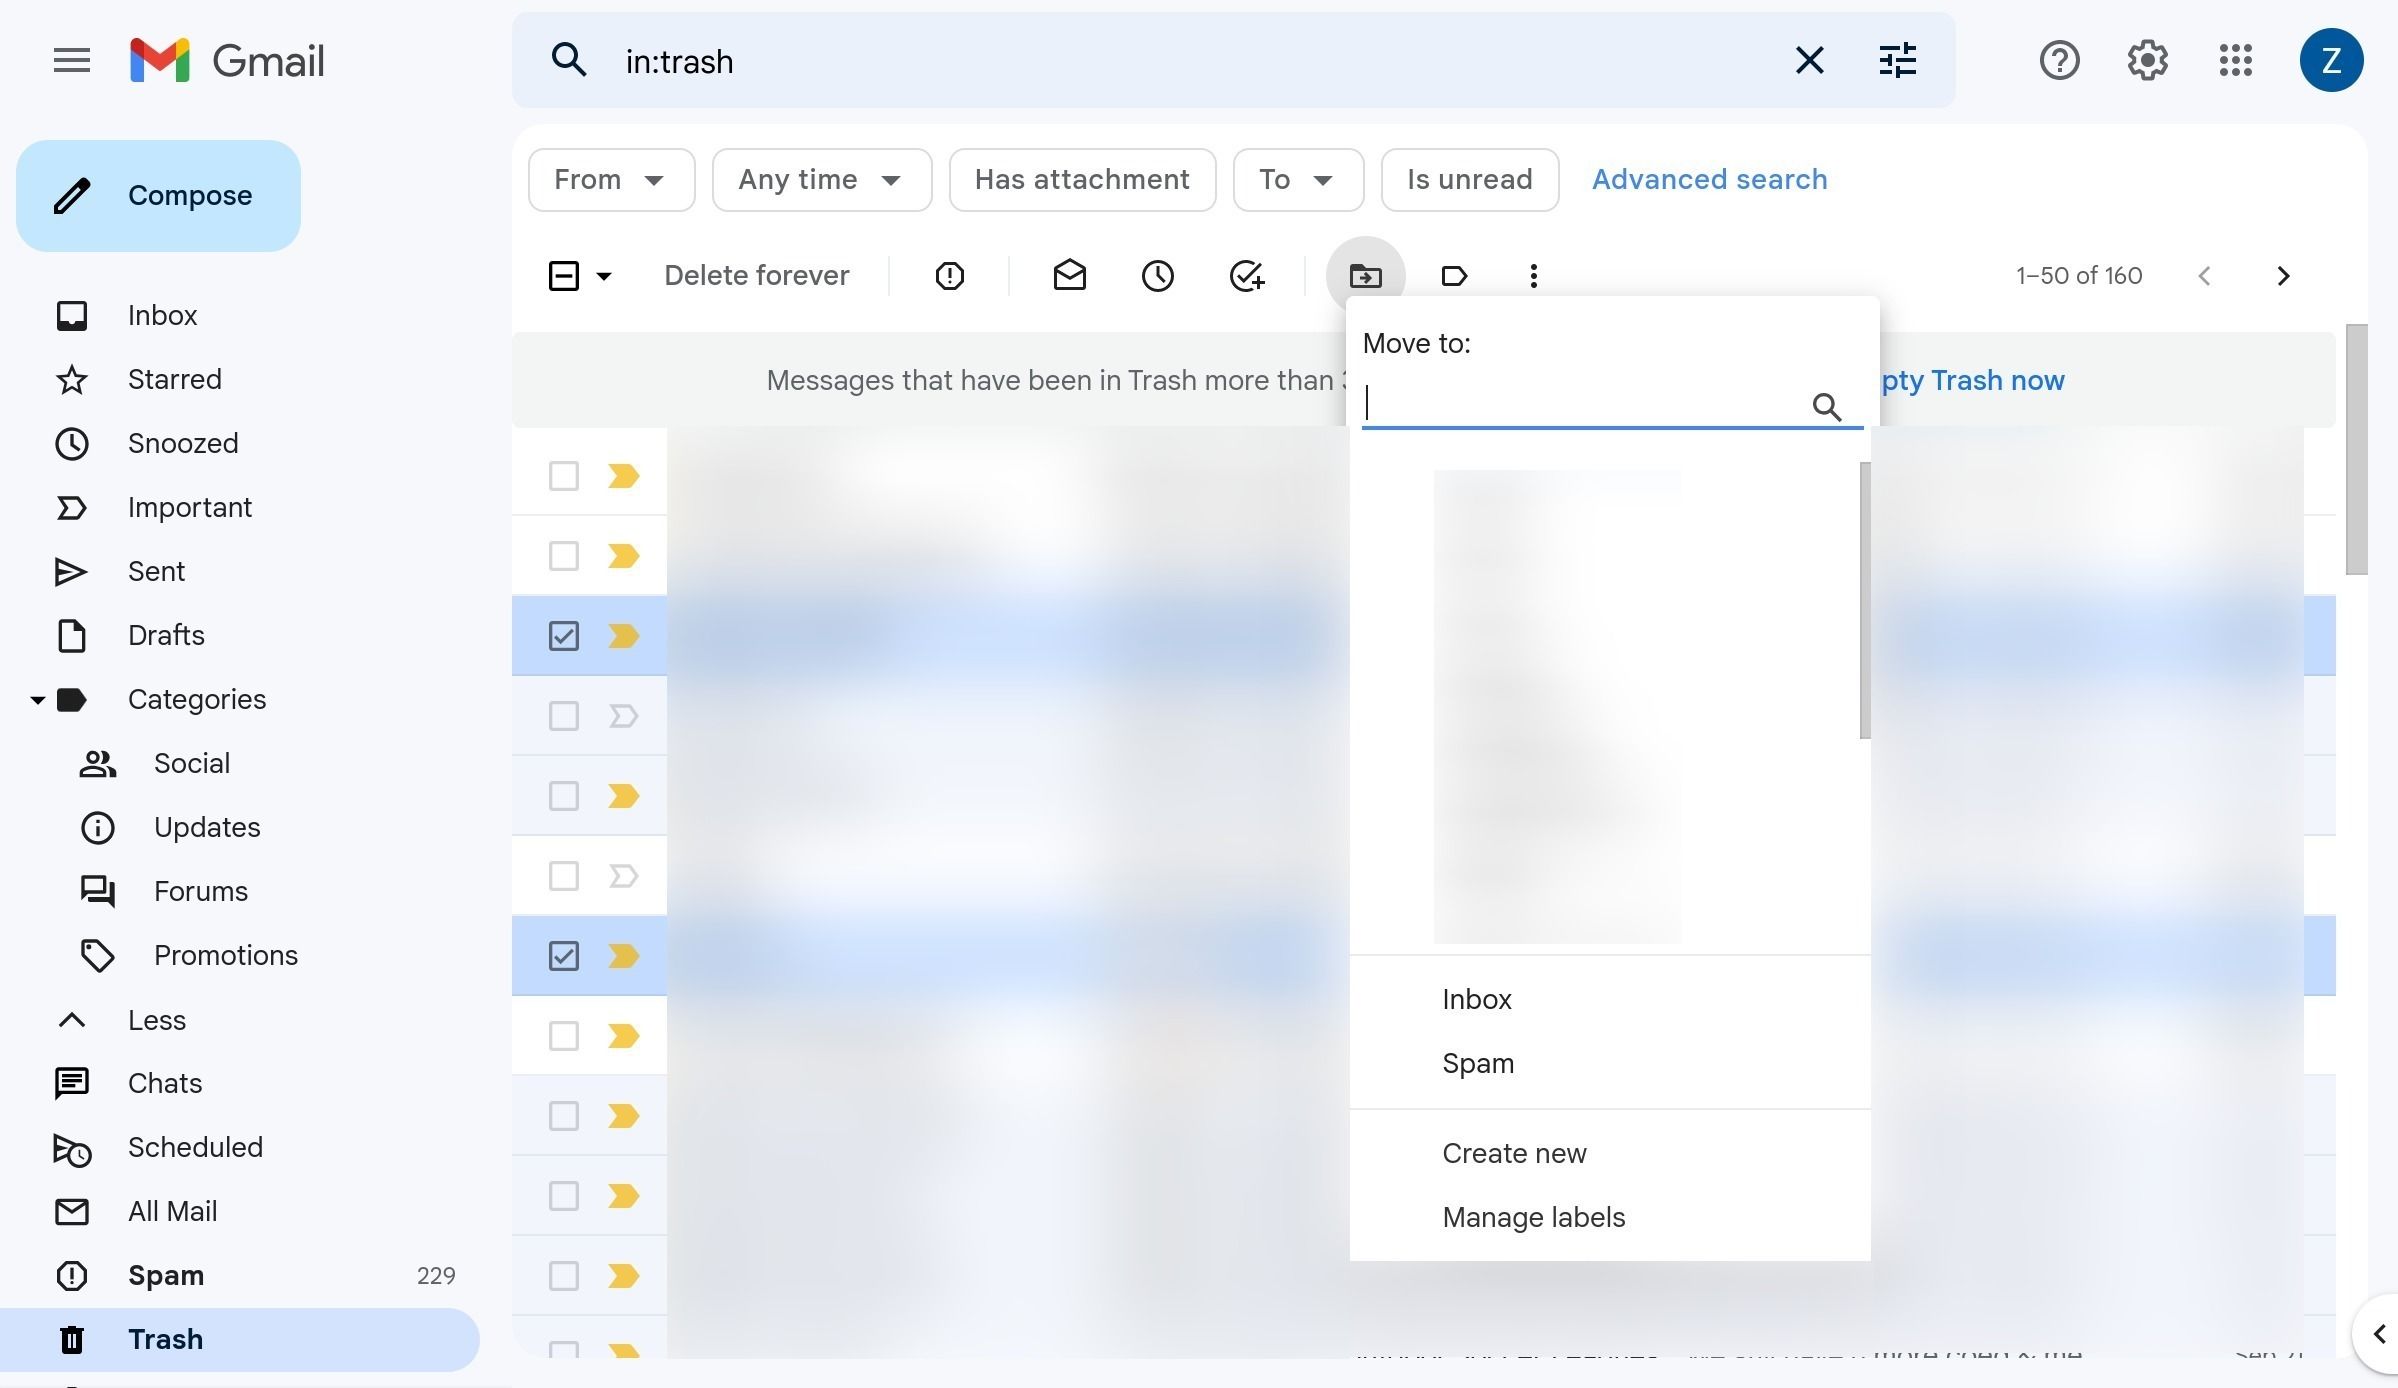Click the Delete forever button
This screenshot has height=1388, width=2398.
coord(756,275)
